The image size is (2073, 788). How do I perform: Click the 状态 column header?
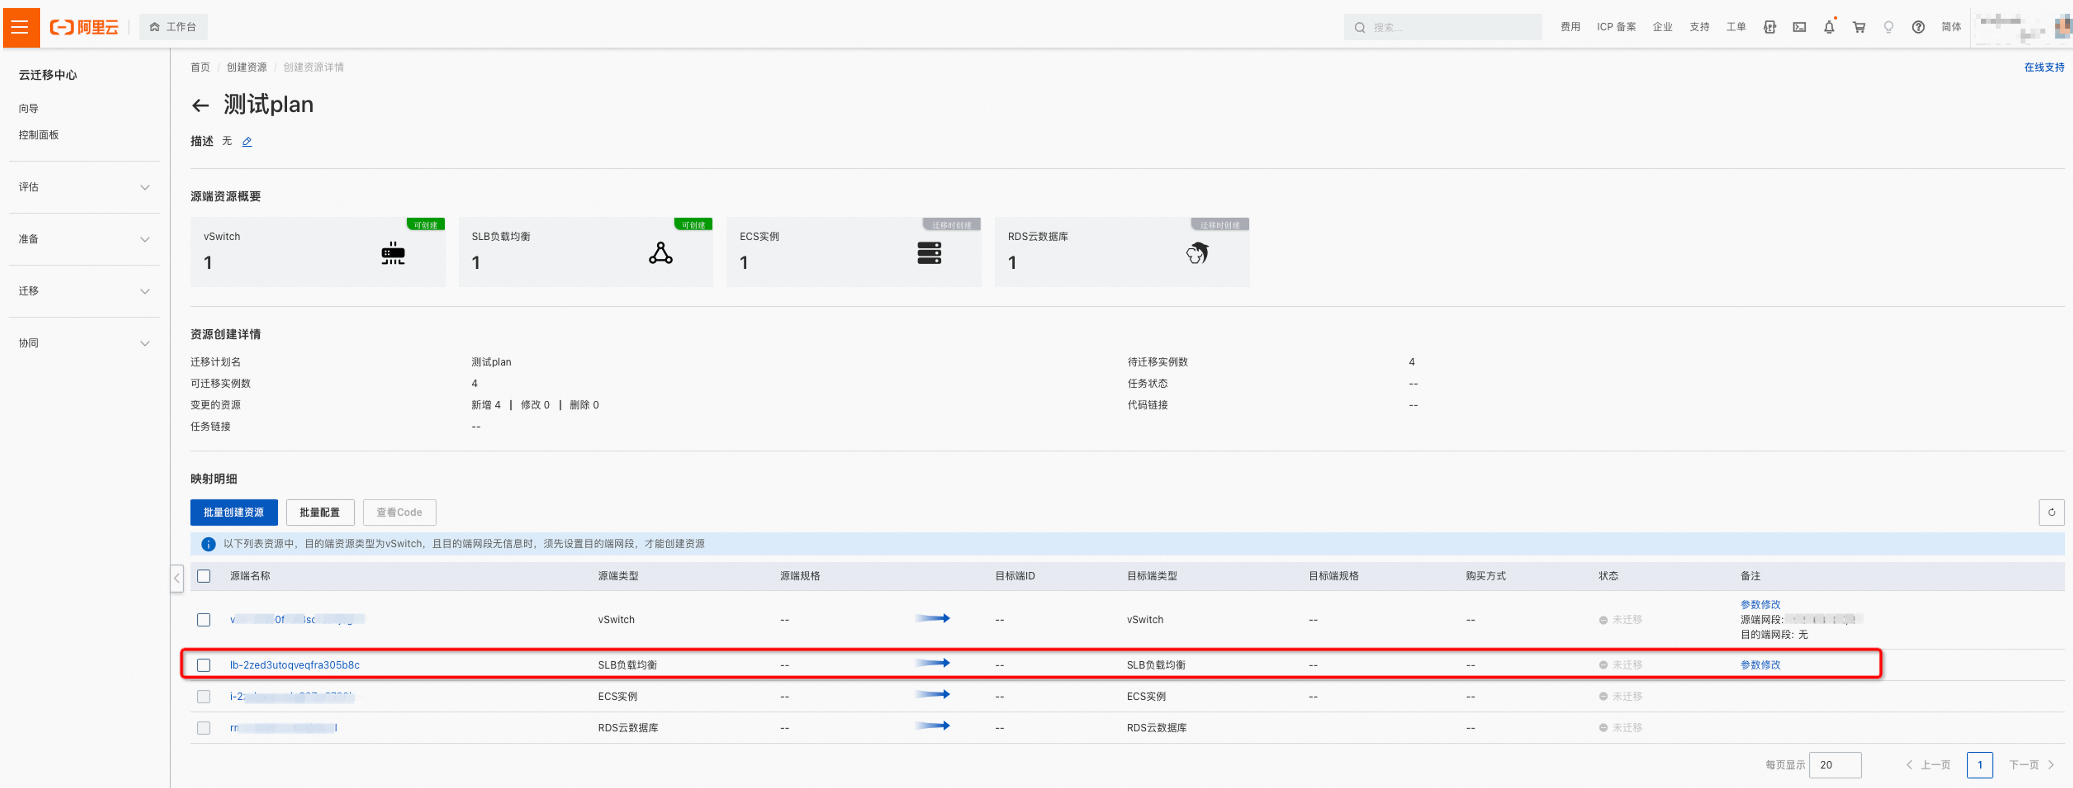[1608, 576]
